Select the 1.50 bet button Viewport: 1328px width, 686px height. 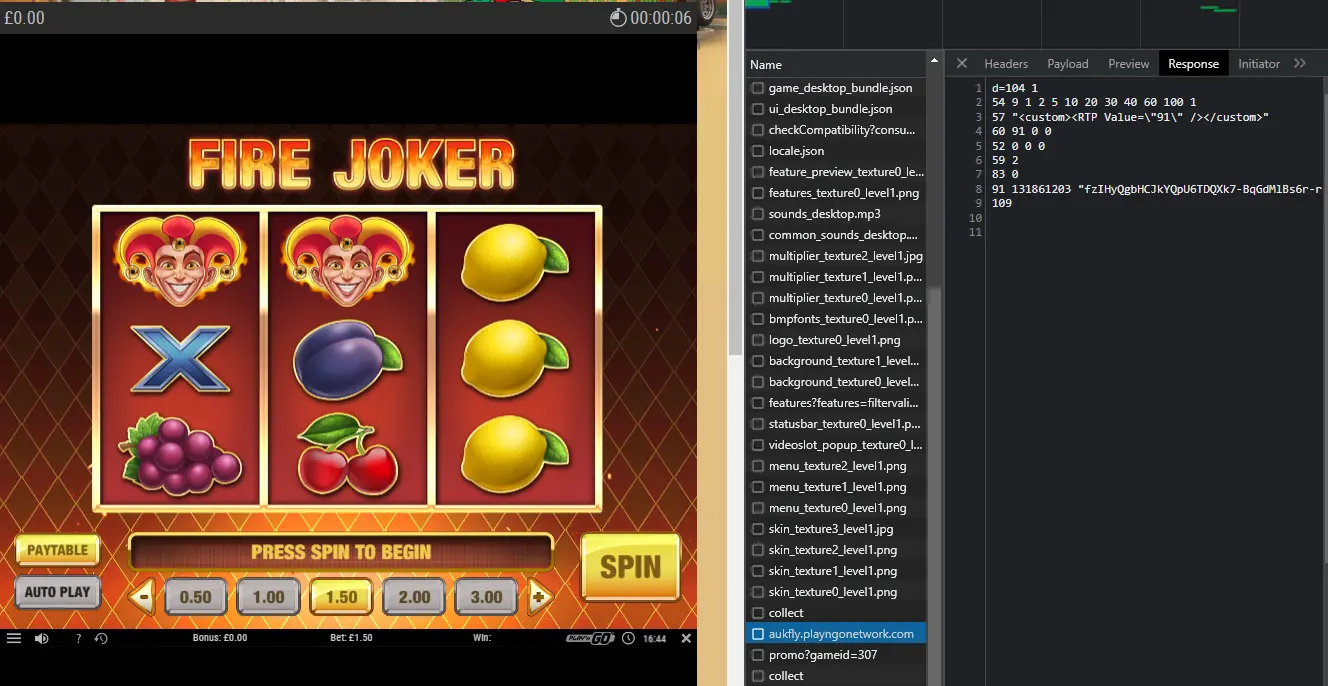341,597
